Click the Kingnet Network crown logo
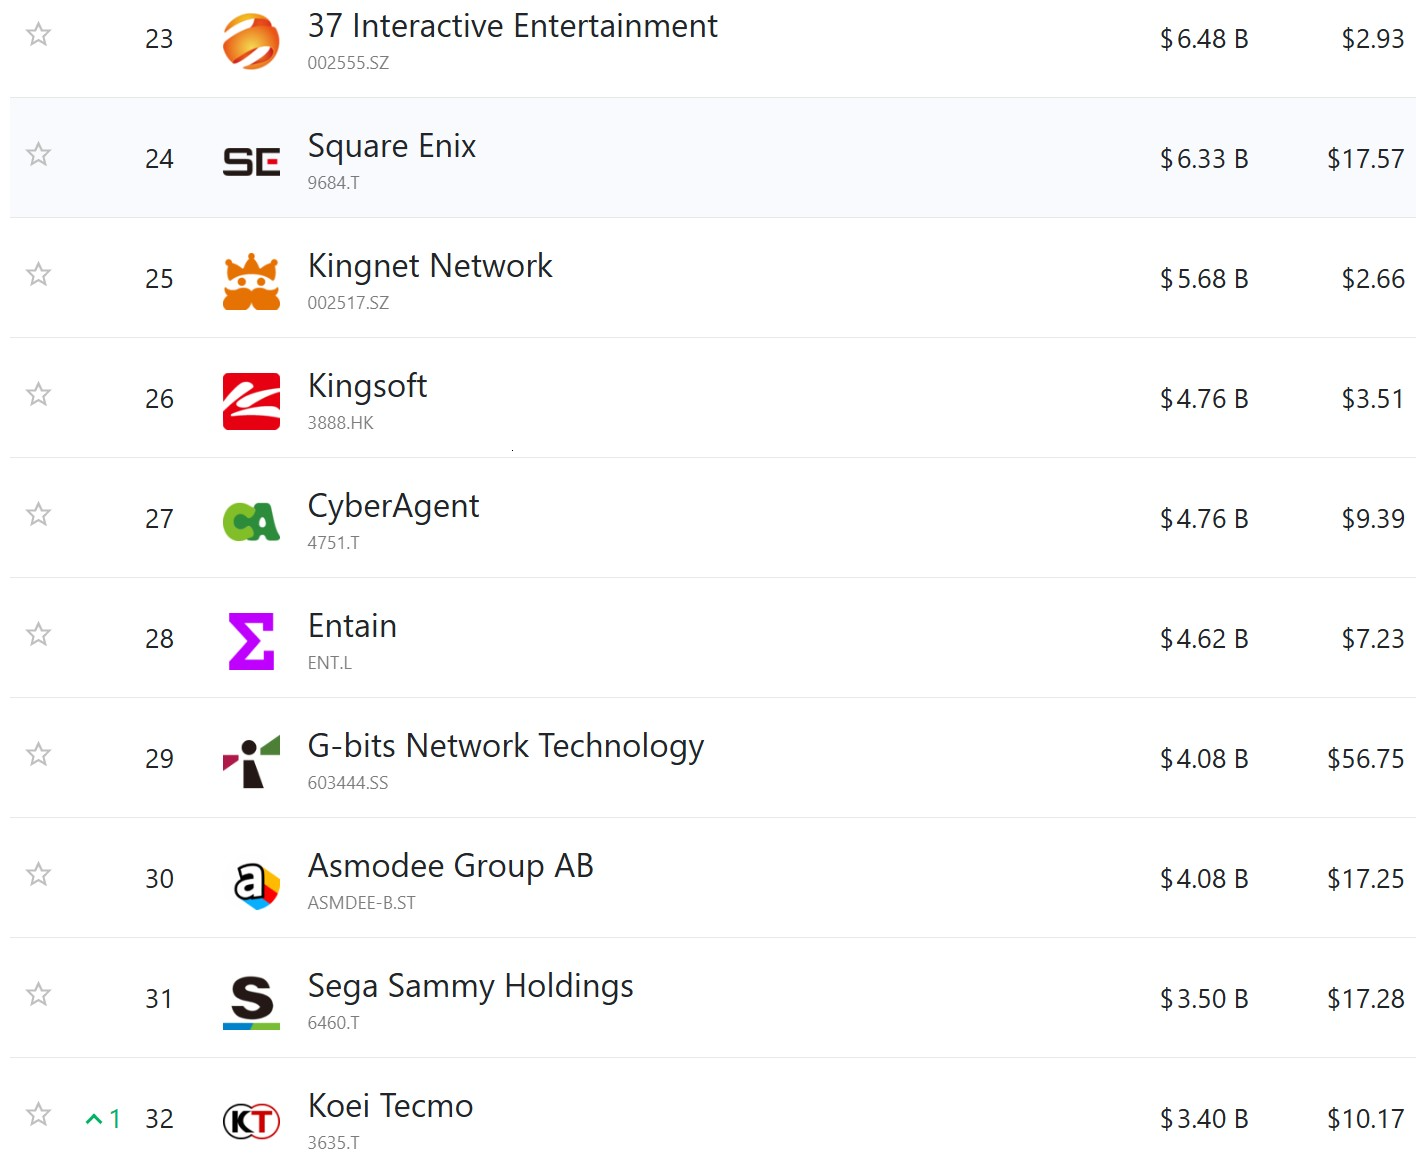The image size is (1416, 1162). 251,281
